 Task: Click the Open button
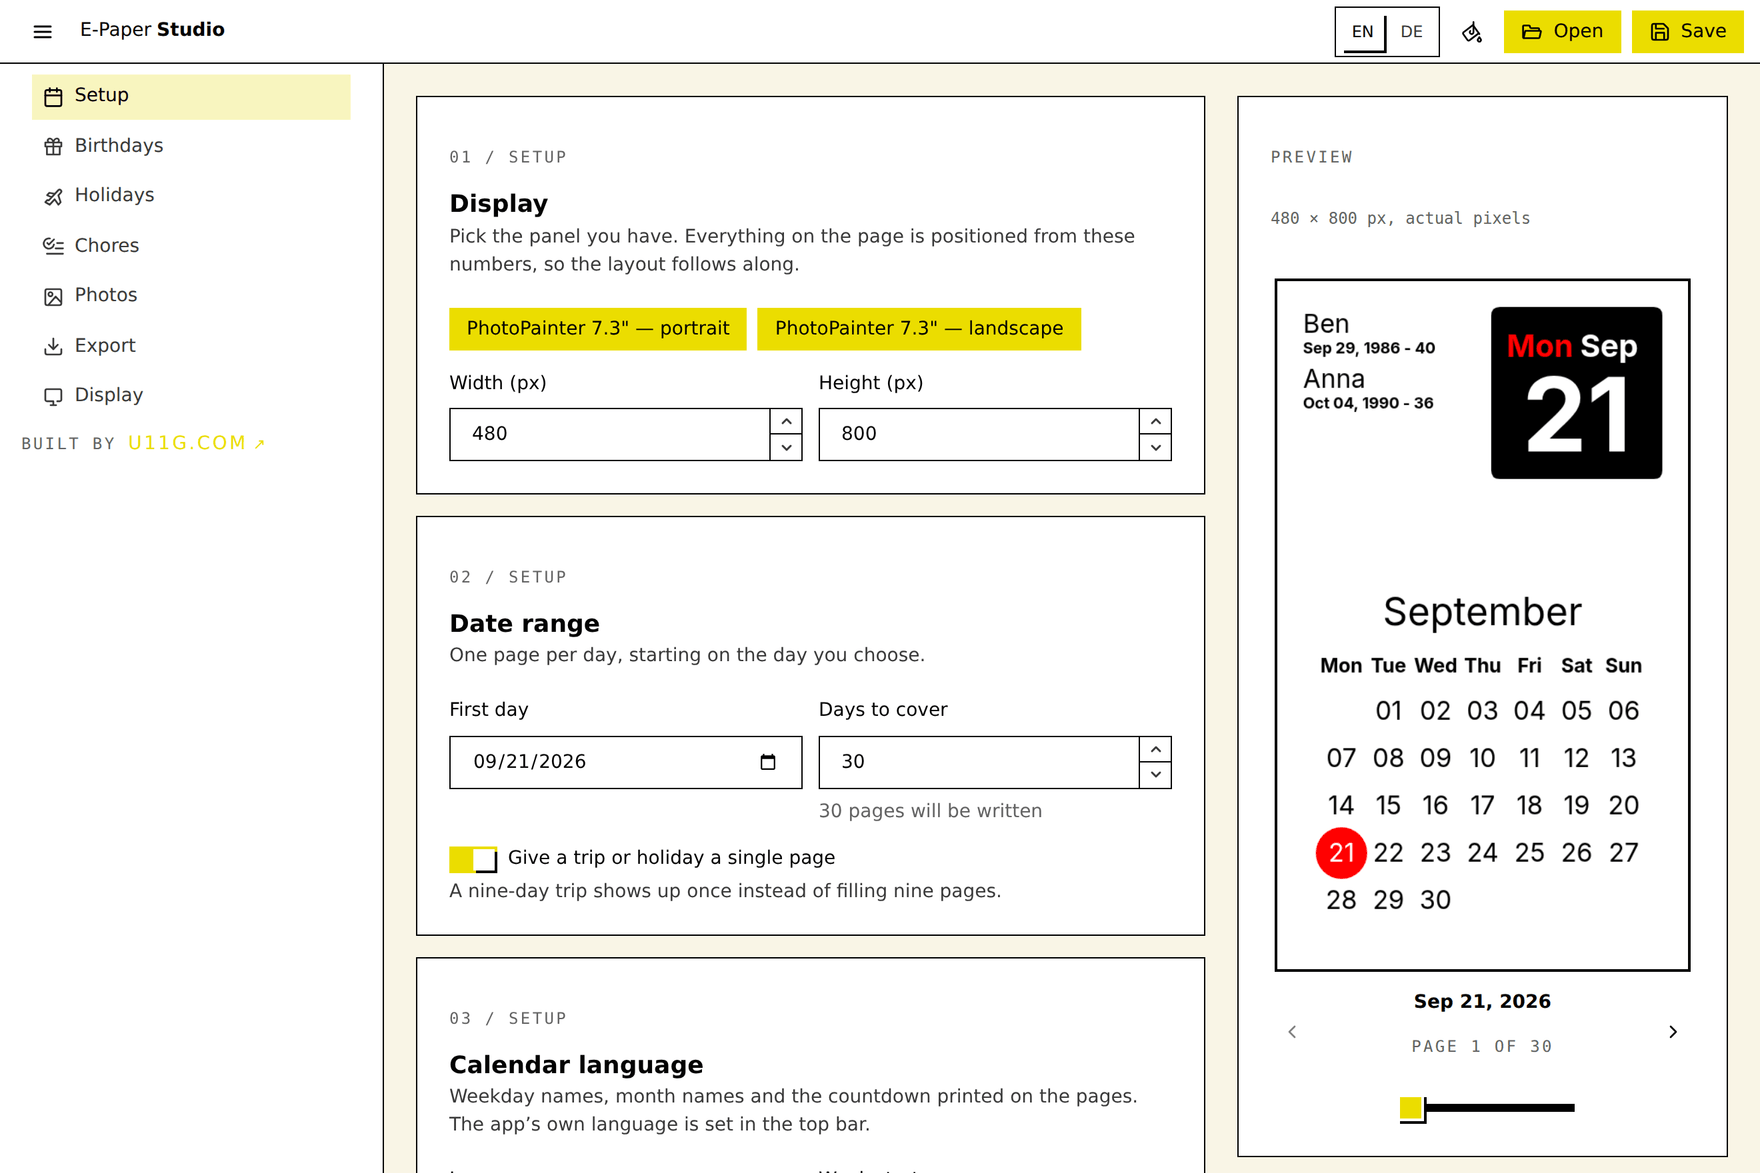coord(1562,32)
